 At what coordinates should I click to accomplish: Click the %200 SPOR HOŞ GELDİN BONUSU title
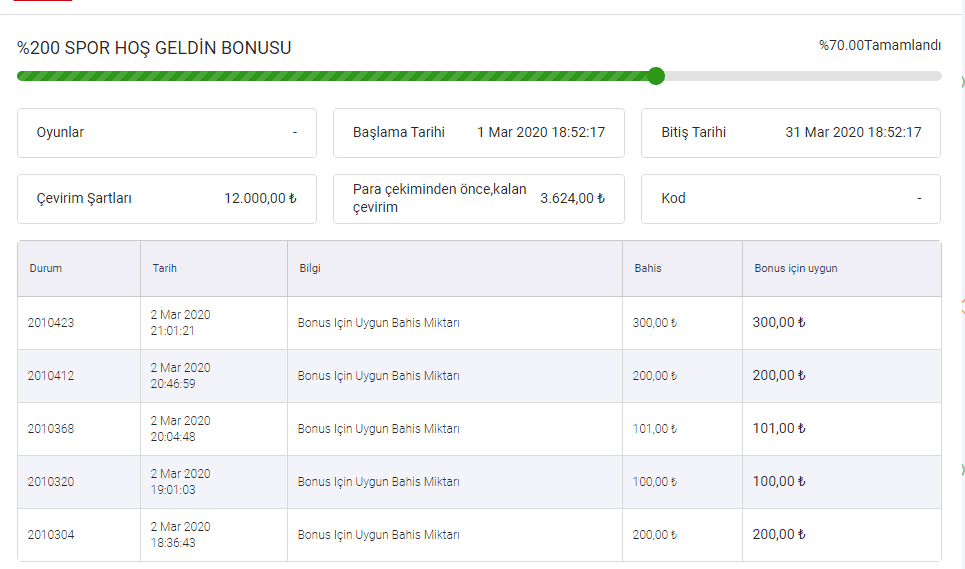tap(154, 48)
